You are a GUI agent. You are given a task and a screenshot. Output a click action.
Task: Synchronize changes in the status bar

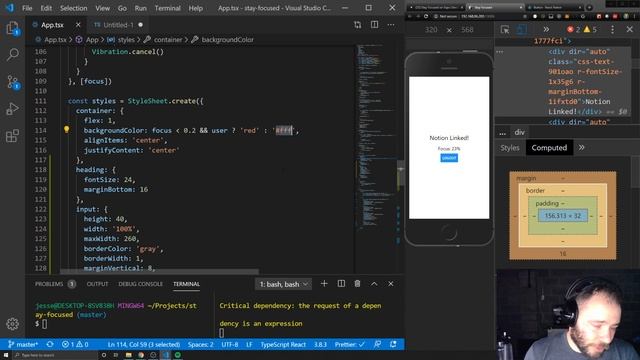pyautogui.click(x=50, y=344)
